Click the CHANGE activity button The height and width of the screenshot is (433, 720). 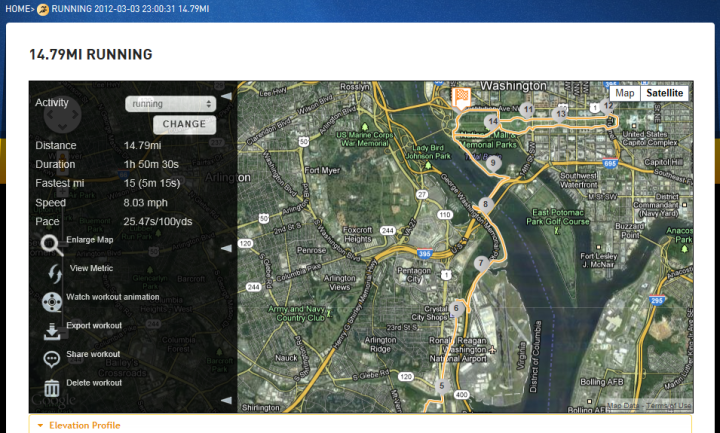pyautogui.click(x=184, y=124)
